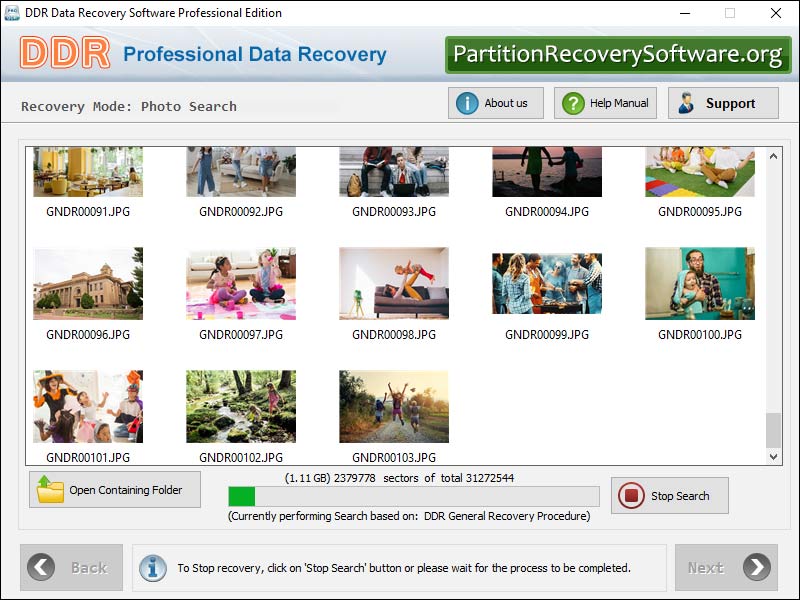This screenshot has width=800, height=600.
Task: Click the thumbnail scrollbar down arrow
Action: tap(773, 457)
